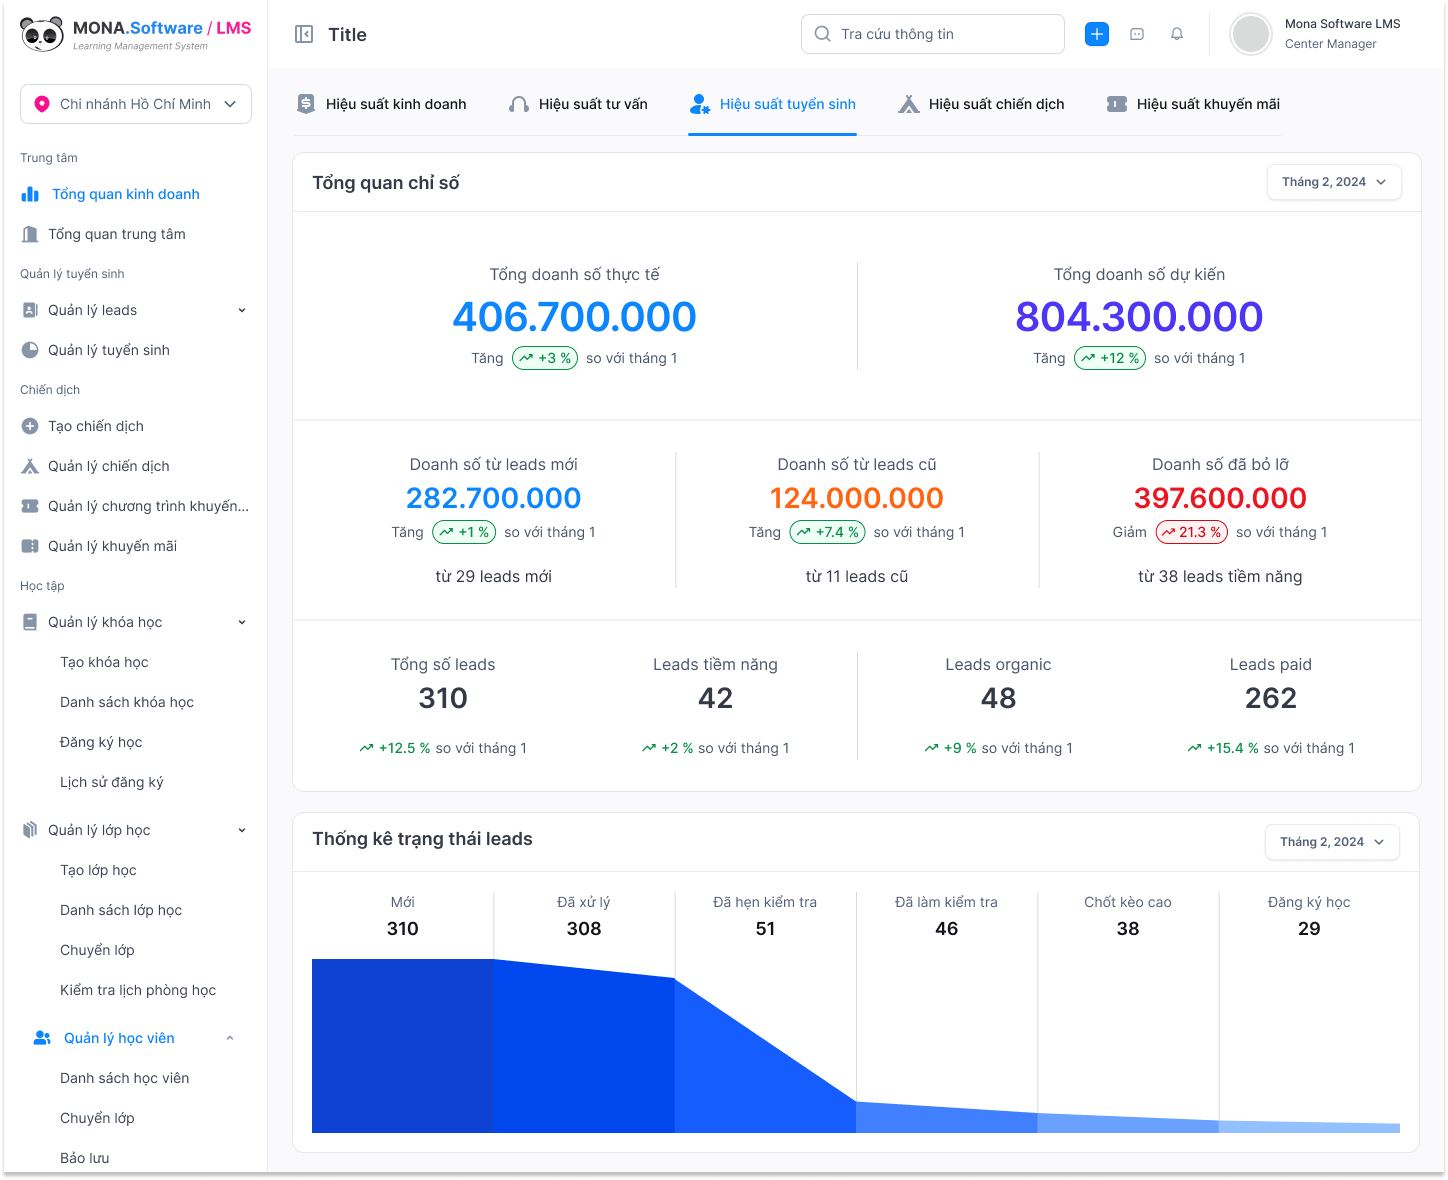
Task: Click the 397.600.000 missed revenue value
Action: coord(1220,498)
